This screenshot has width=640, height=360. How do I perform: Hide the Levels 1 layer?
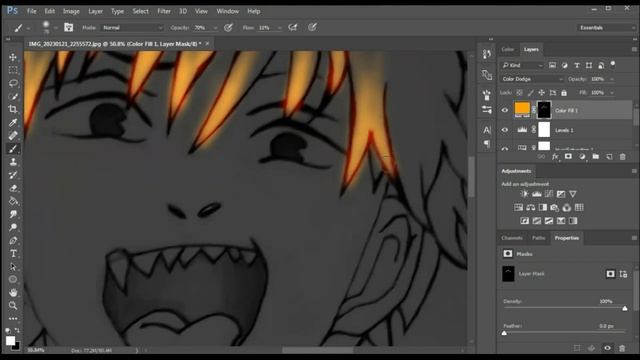point(505,130)
